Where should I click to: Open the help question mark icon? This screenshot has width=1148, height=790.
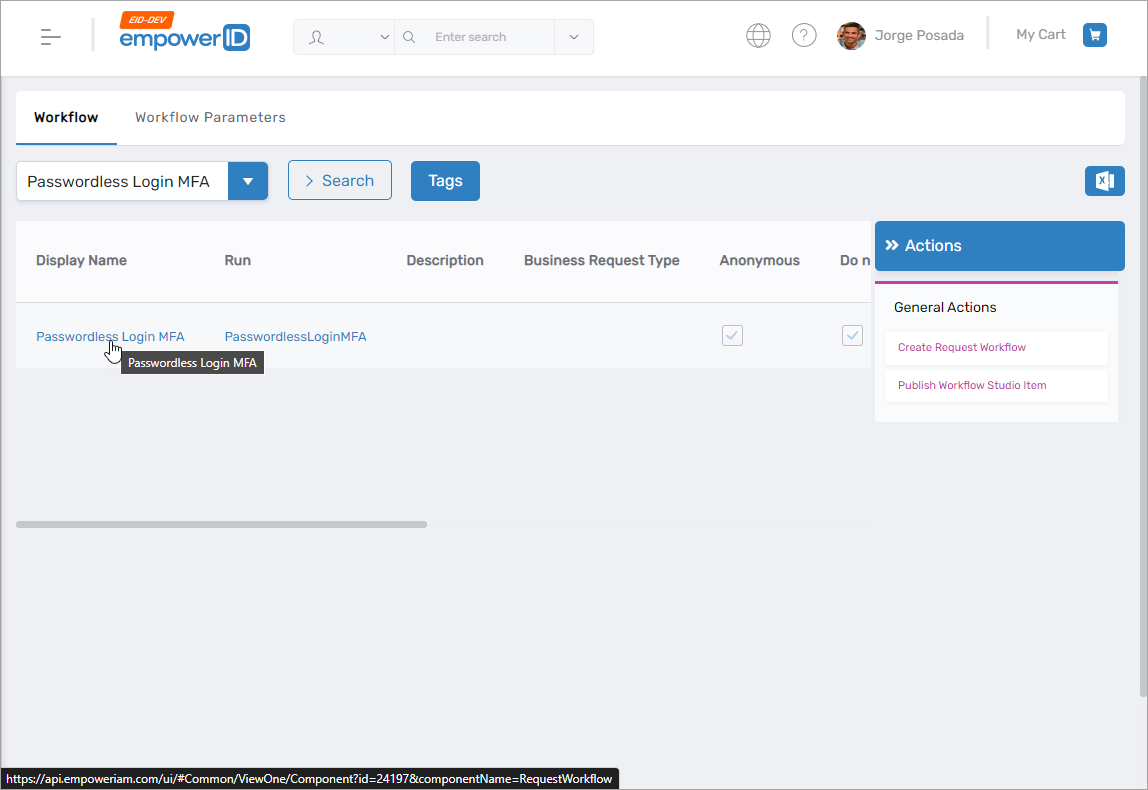[804, 35]
